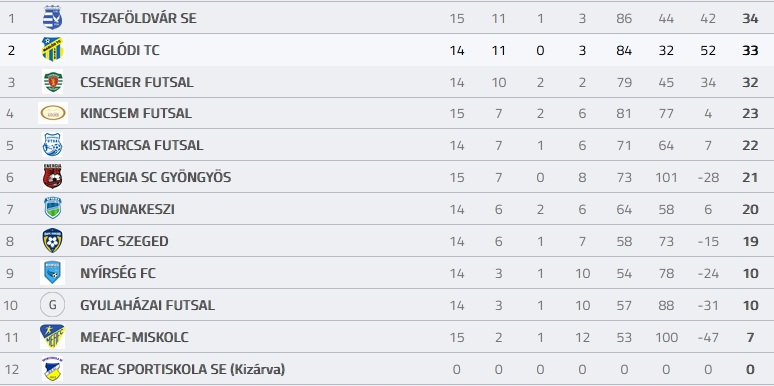Open ENERGIA SC GYÖNGYÖS team link

155,177
